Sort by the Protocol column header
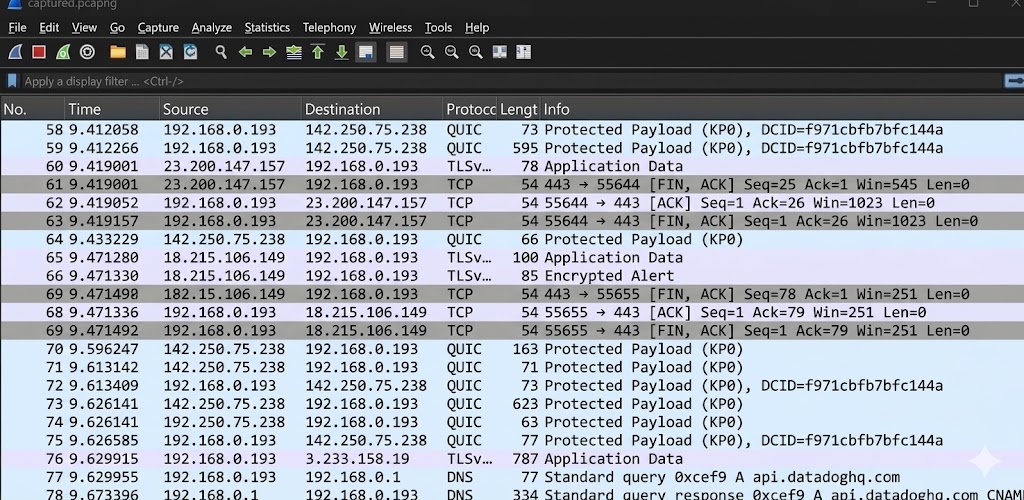This screenshot has width=1024, height=500. pos(470,109)
